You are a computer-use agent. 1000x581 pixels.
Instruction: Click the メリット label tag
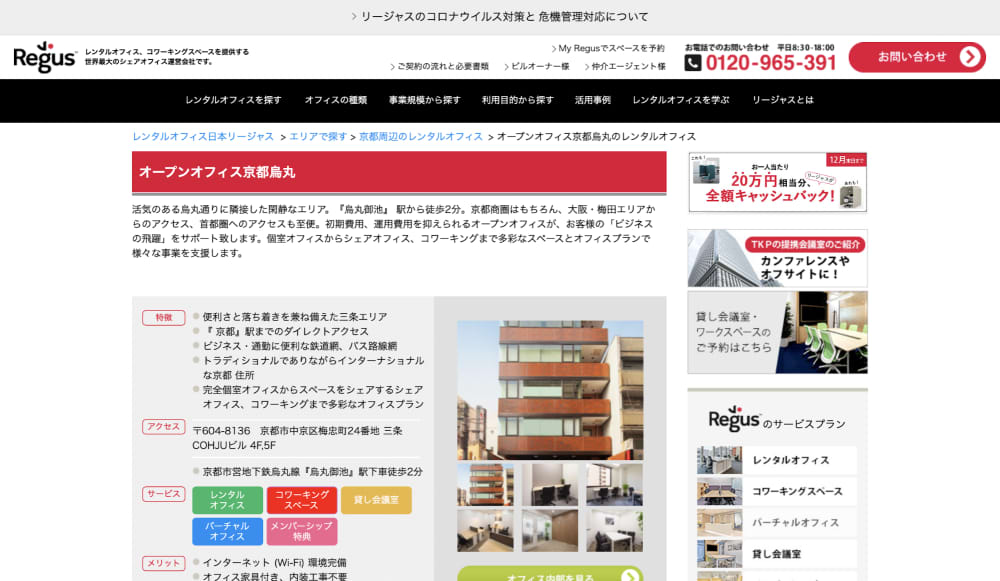[x=163, y=563]
